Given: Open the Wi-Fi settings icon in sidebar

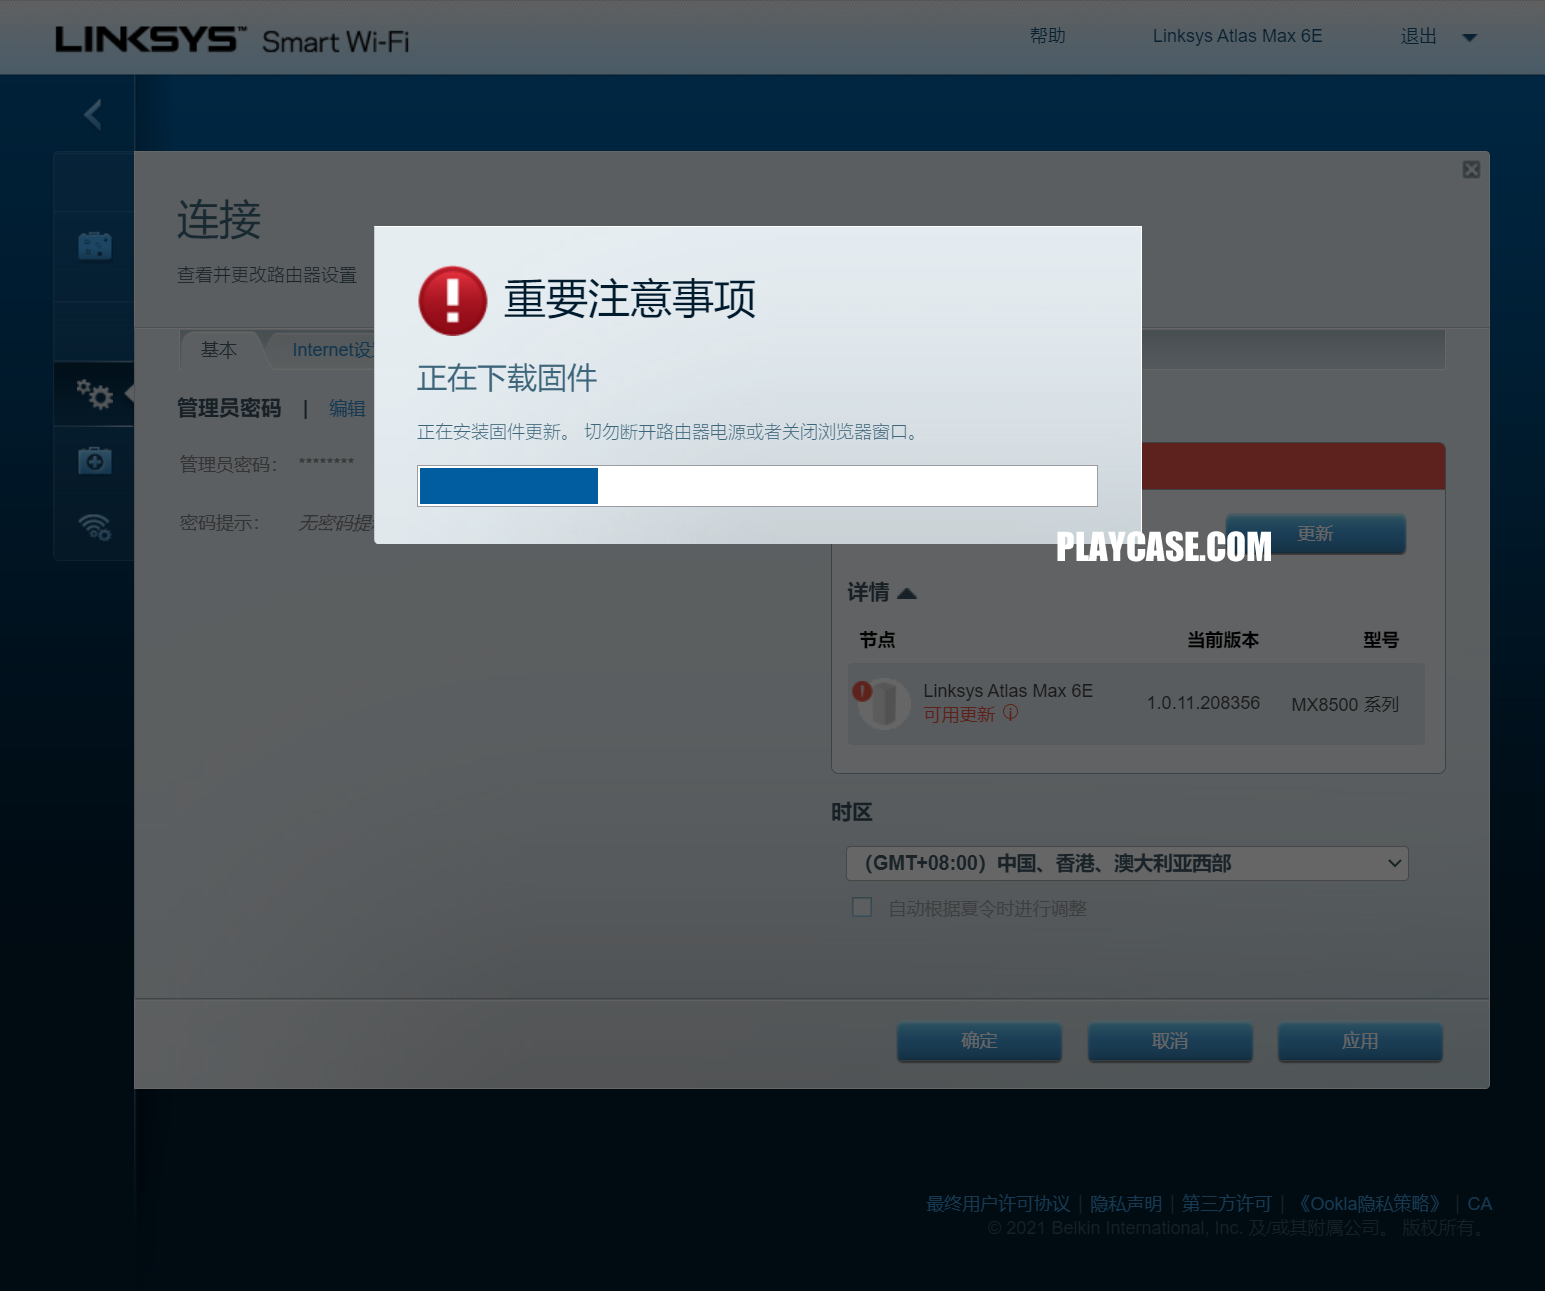Looking at the screenshot, I should point(95,526).
